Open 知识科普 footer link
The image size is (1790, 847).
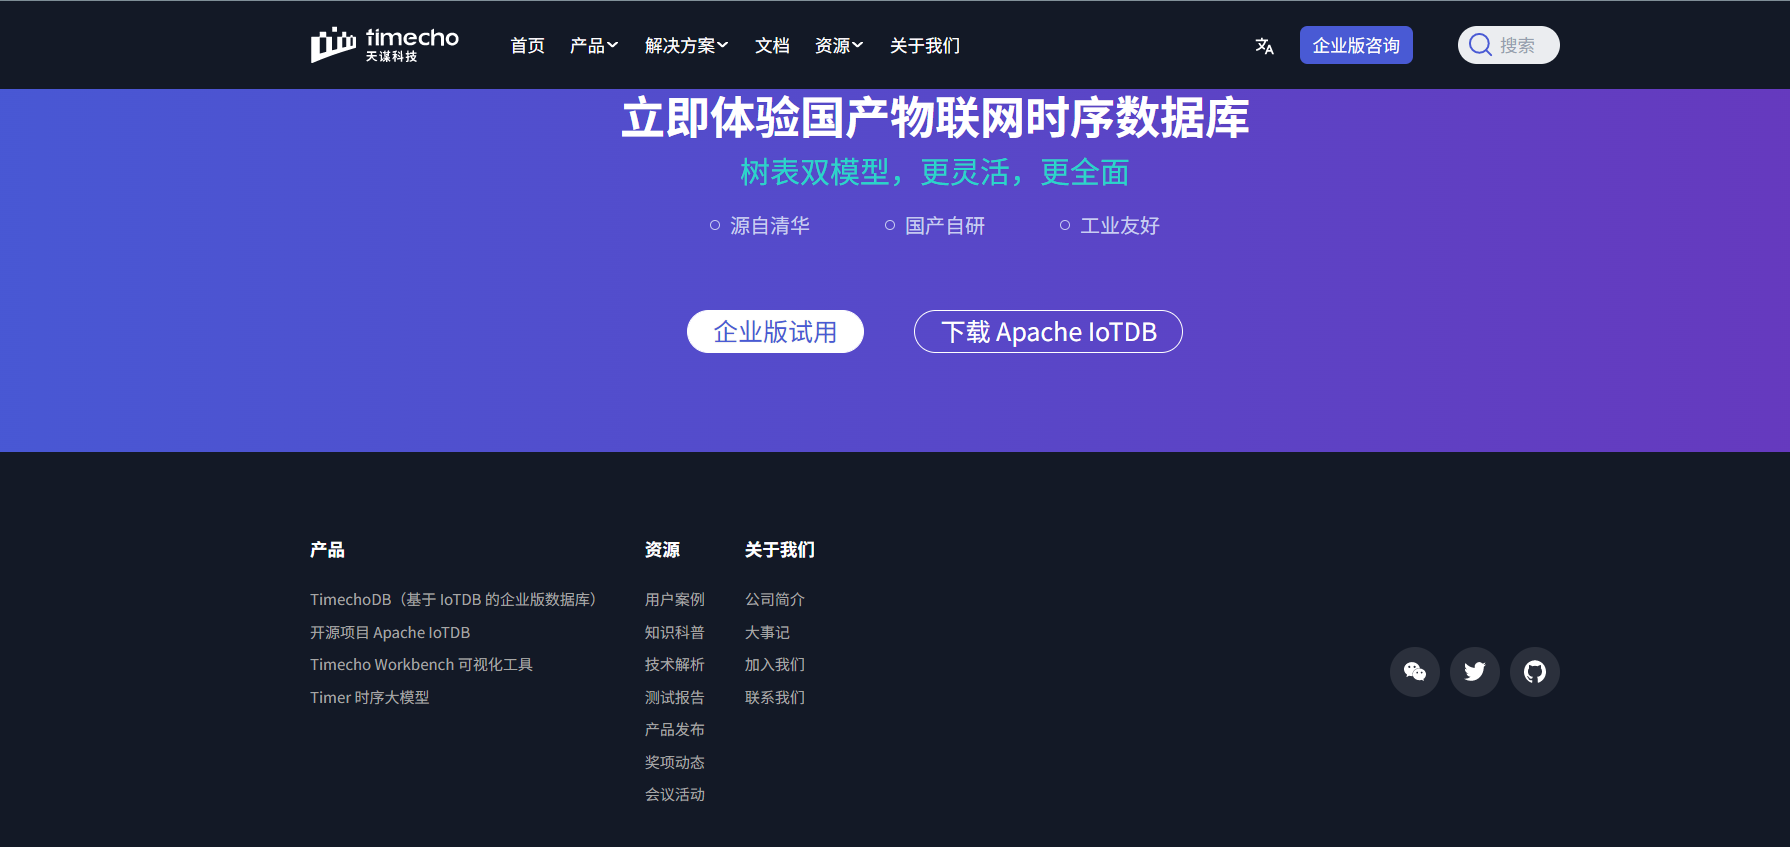coord(675,633)
